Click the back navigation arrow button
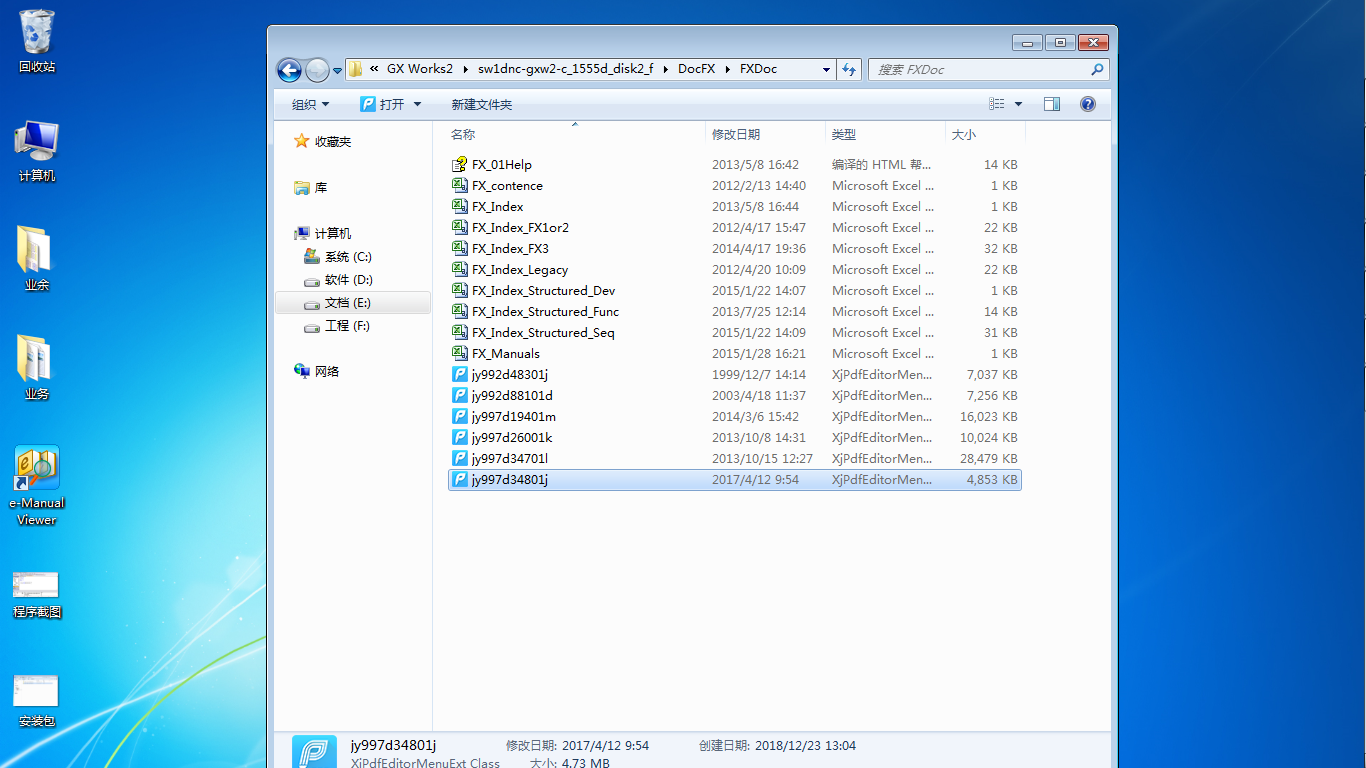The image size is (1366, 768). (289, 70)
